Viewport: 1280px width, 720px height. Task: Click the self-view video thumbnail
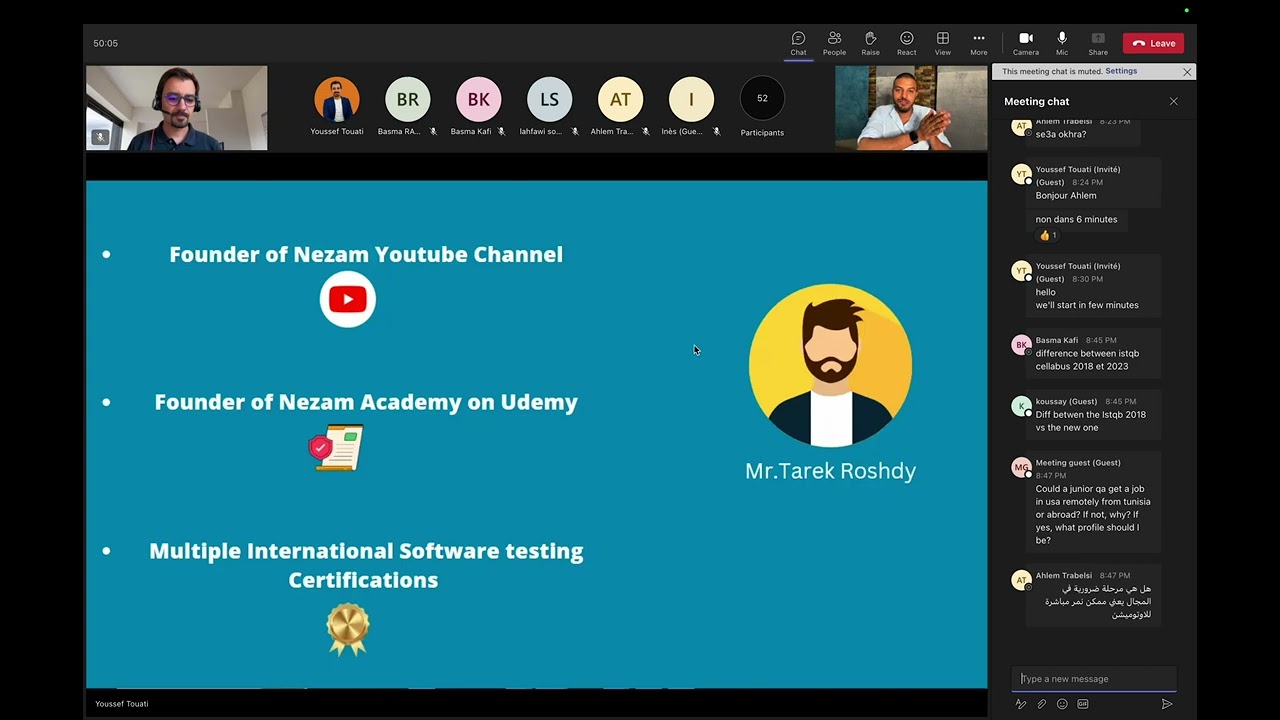pyautogui.click(x=177, y=108)
